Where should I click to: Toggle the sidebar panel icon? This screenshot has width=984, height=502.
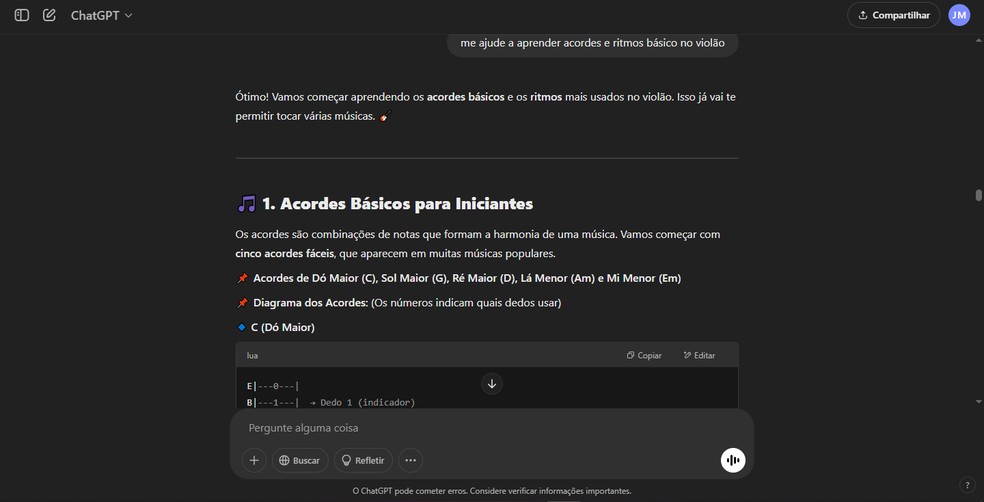[x=22, y=15]
